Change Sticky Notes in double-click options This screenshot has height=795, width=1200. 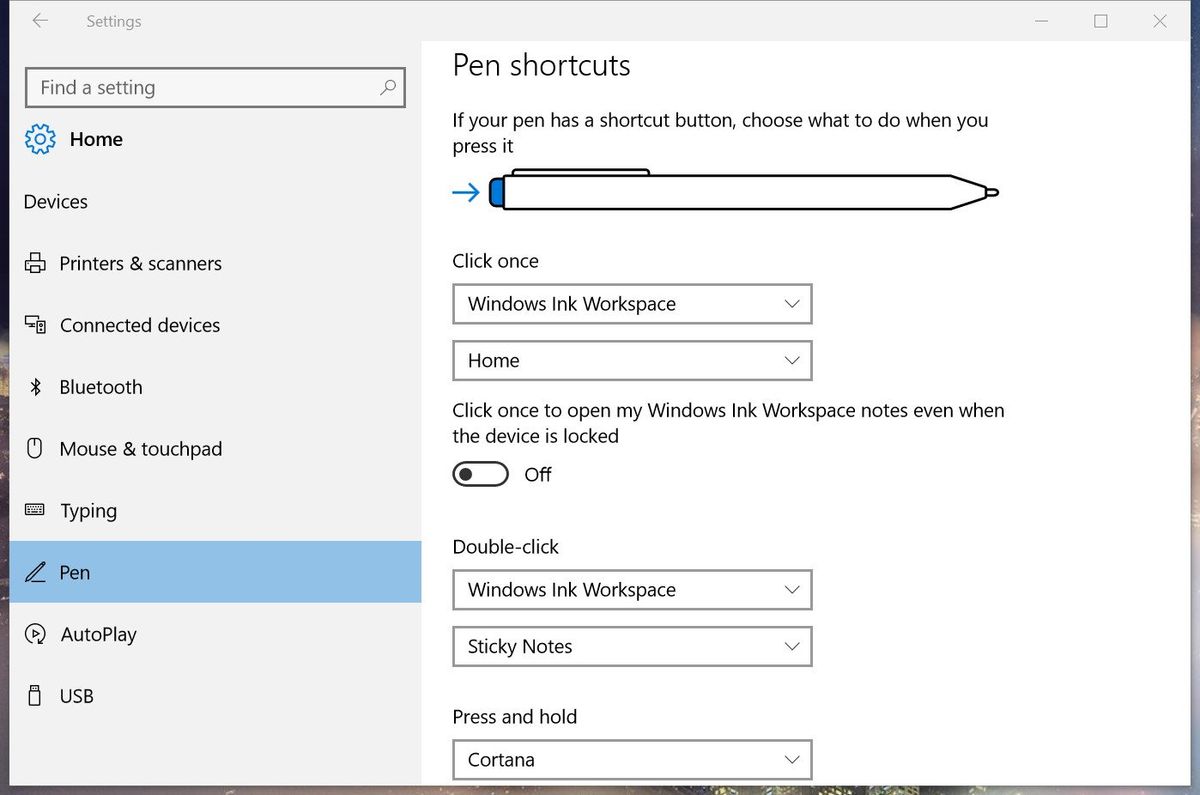(632, 646)
